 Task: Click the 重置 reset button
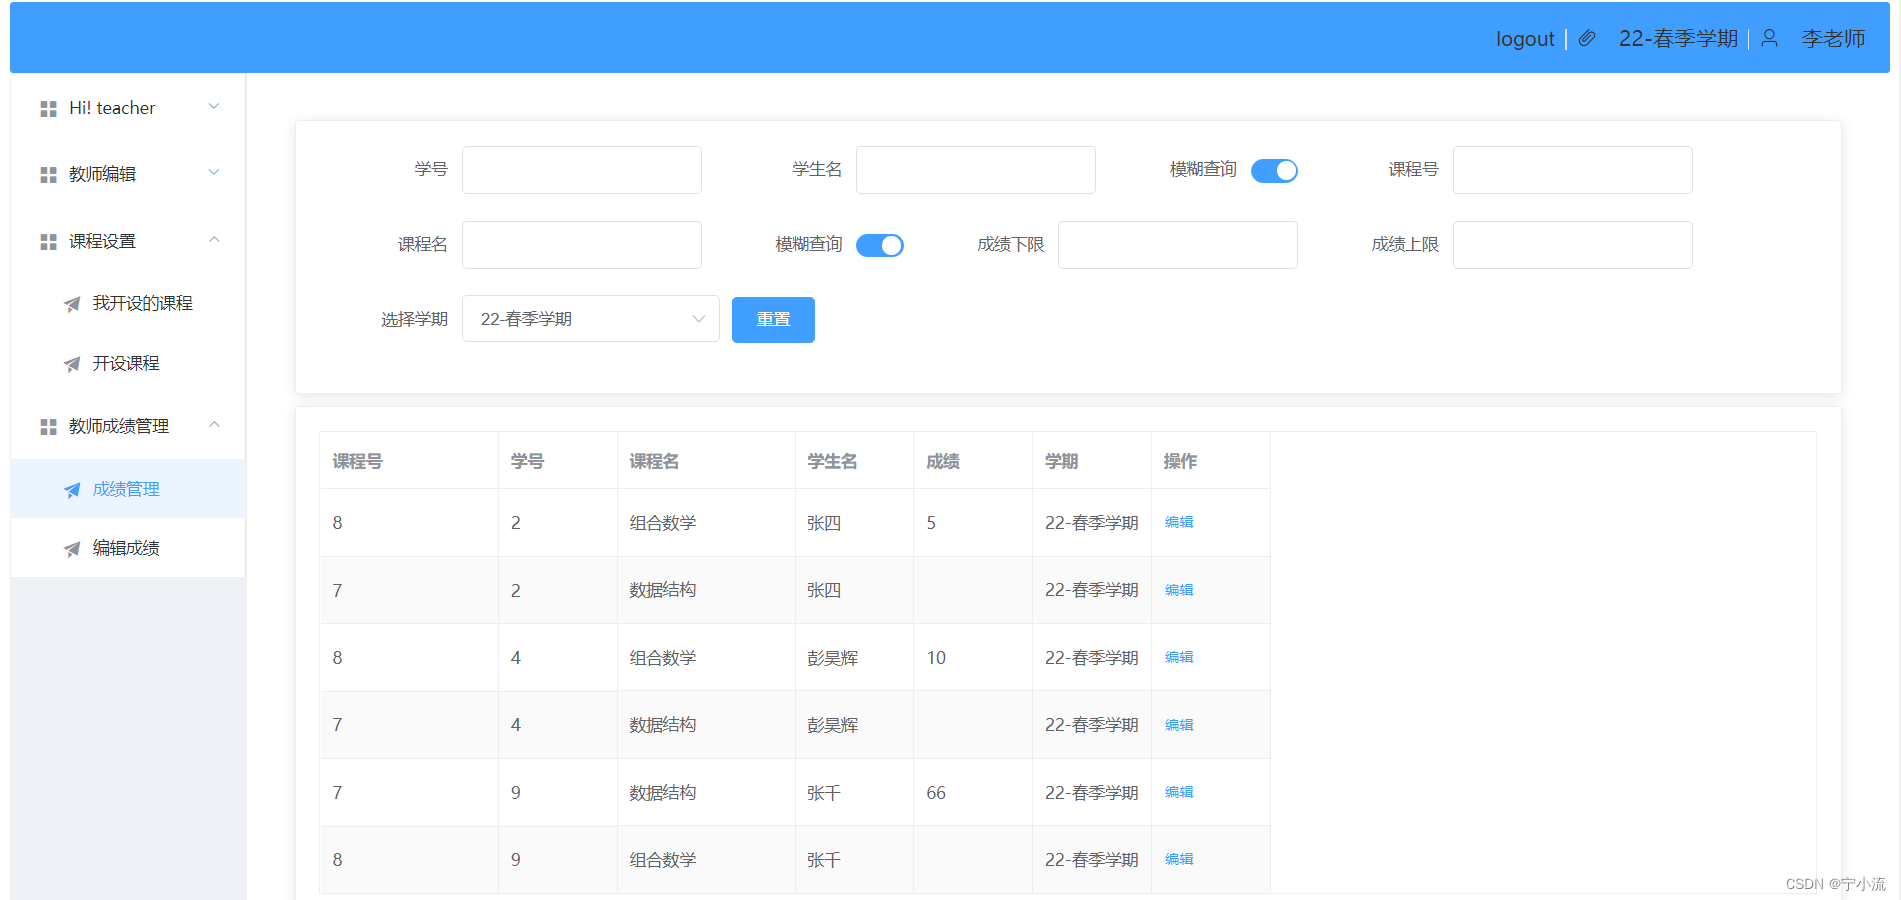773,320
